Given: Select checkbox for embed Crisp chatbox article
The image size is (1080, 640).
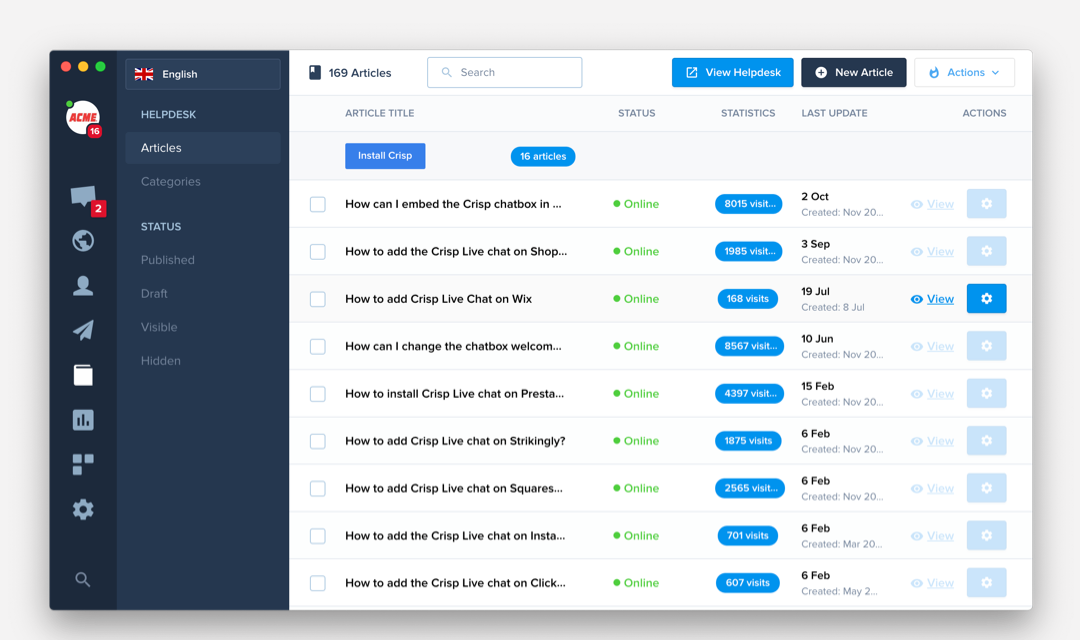Looking at the screenshot, I should click(318, 205).
